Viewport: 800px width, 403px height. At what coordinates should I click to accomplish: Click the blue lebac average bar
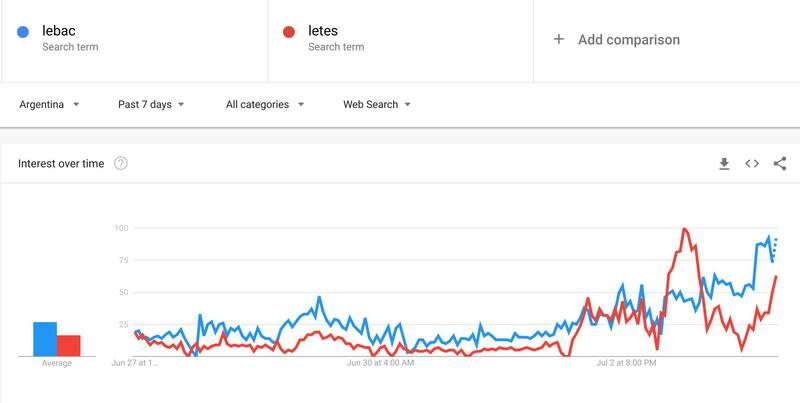click(45, 338)
